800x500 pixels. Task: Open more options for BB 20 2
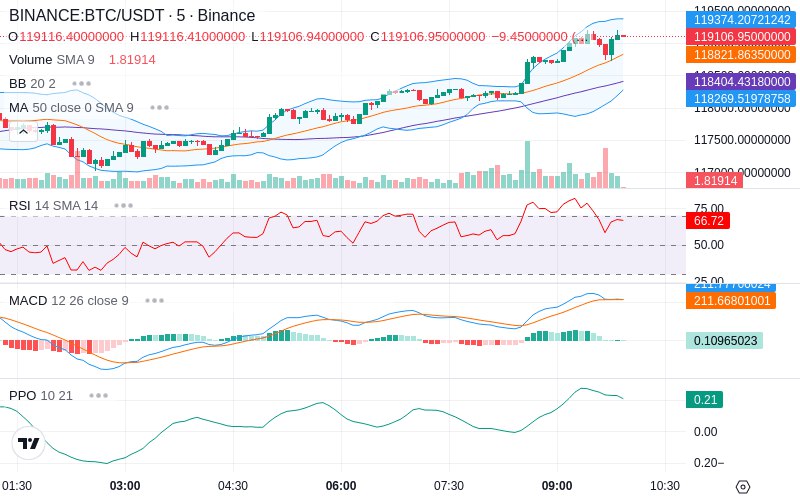[x=82, y=83]
